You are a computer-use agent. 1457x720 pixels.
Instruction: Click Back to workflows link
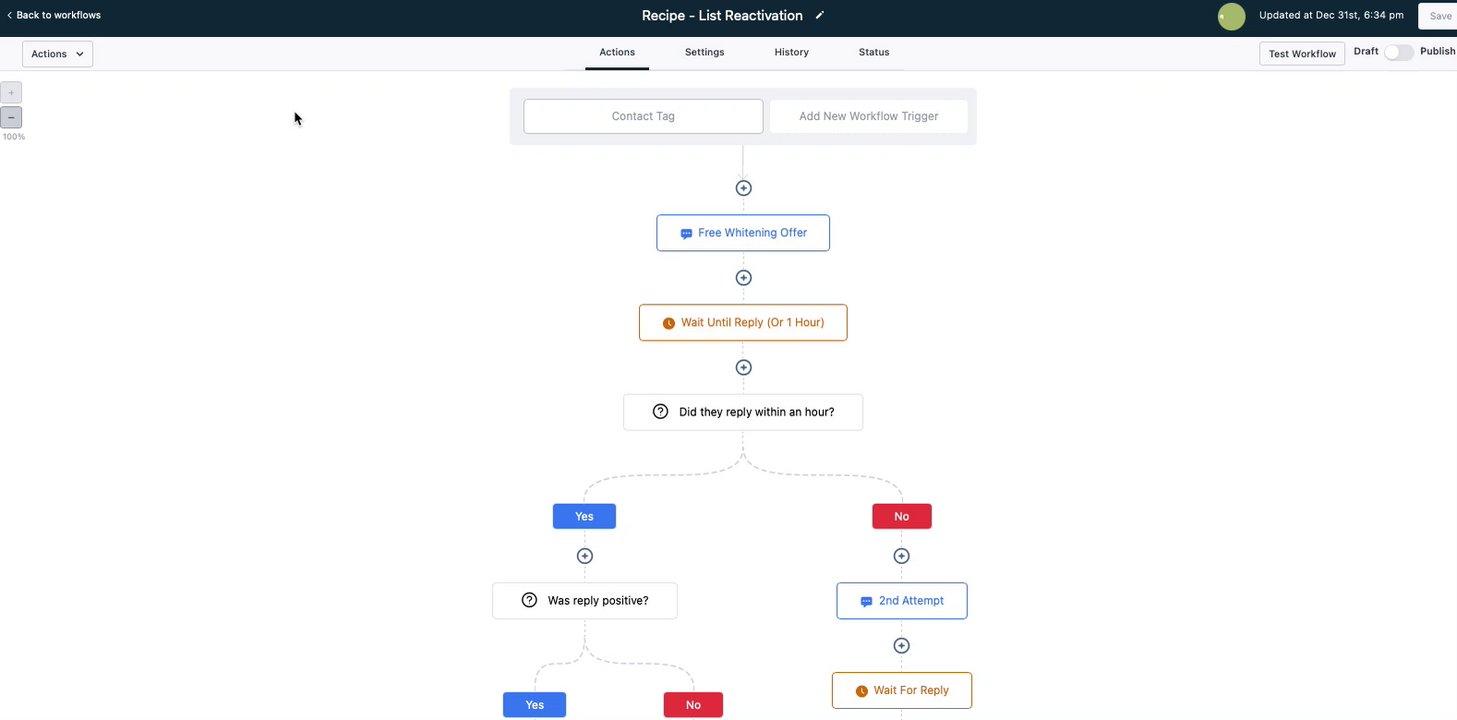(54, 15)
